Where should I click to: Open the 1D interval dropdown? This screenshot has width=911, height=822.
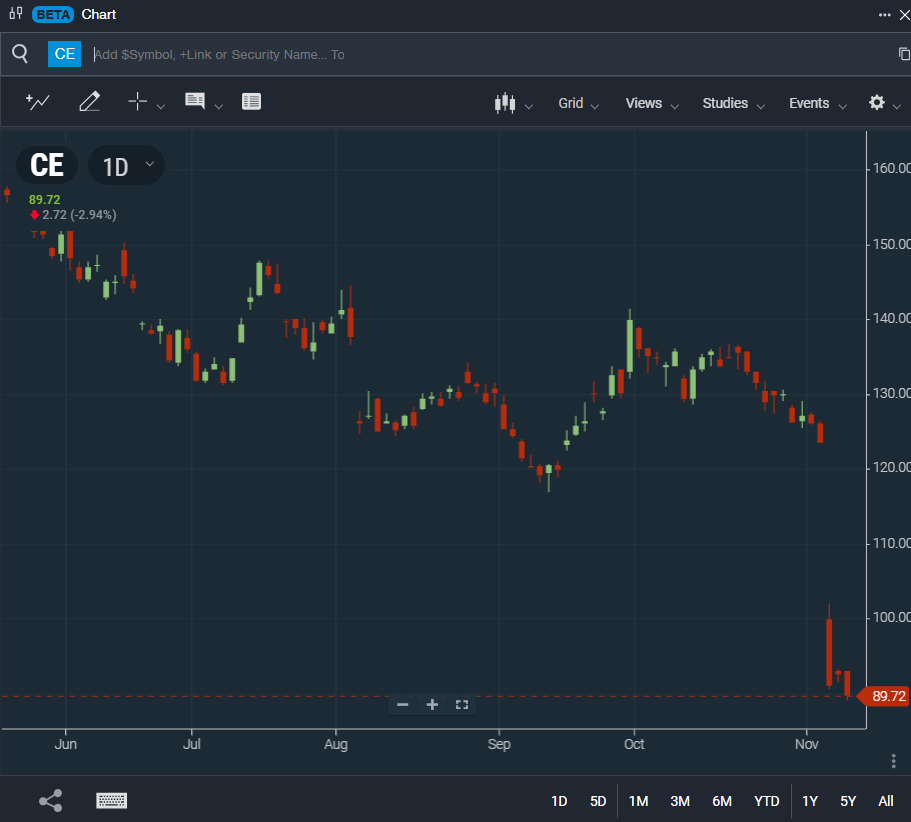(126, 165)
